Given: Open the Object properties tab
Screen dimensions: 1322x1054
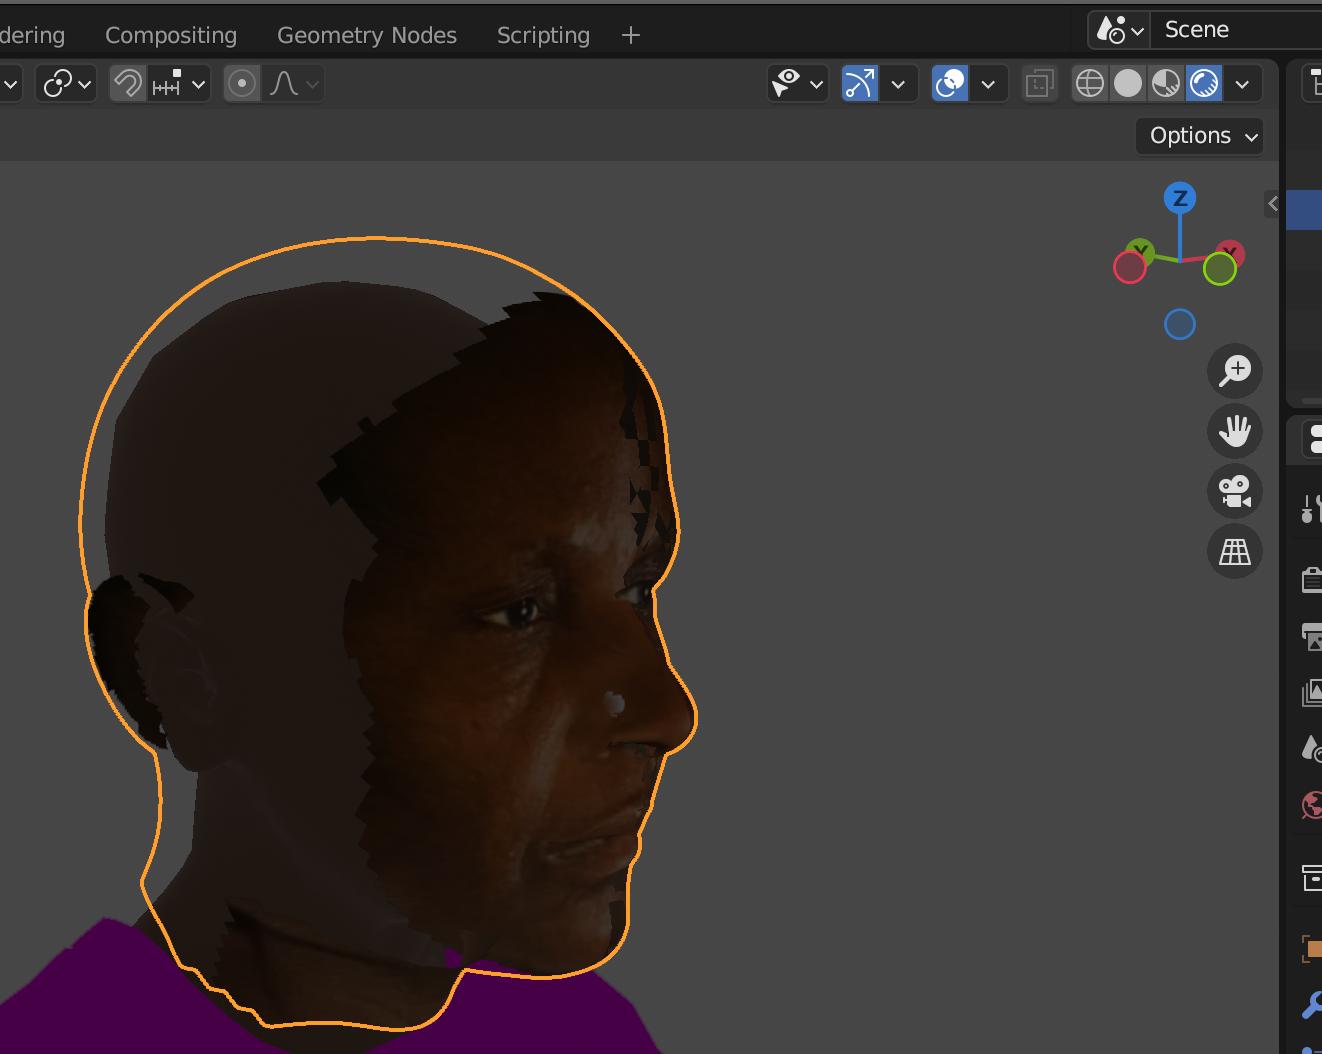Looking at the screenshot, I should 1311,948.
